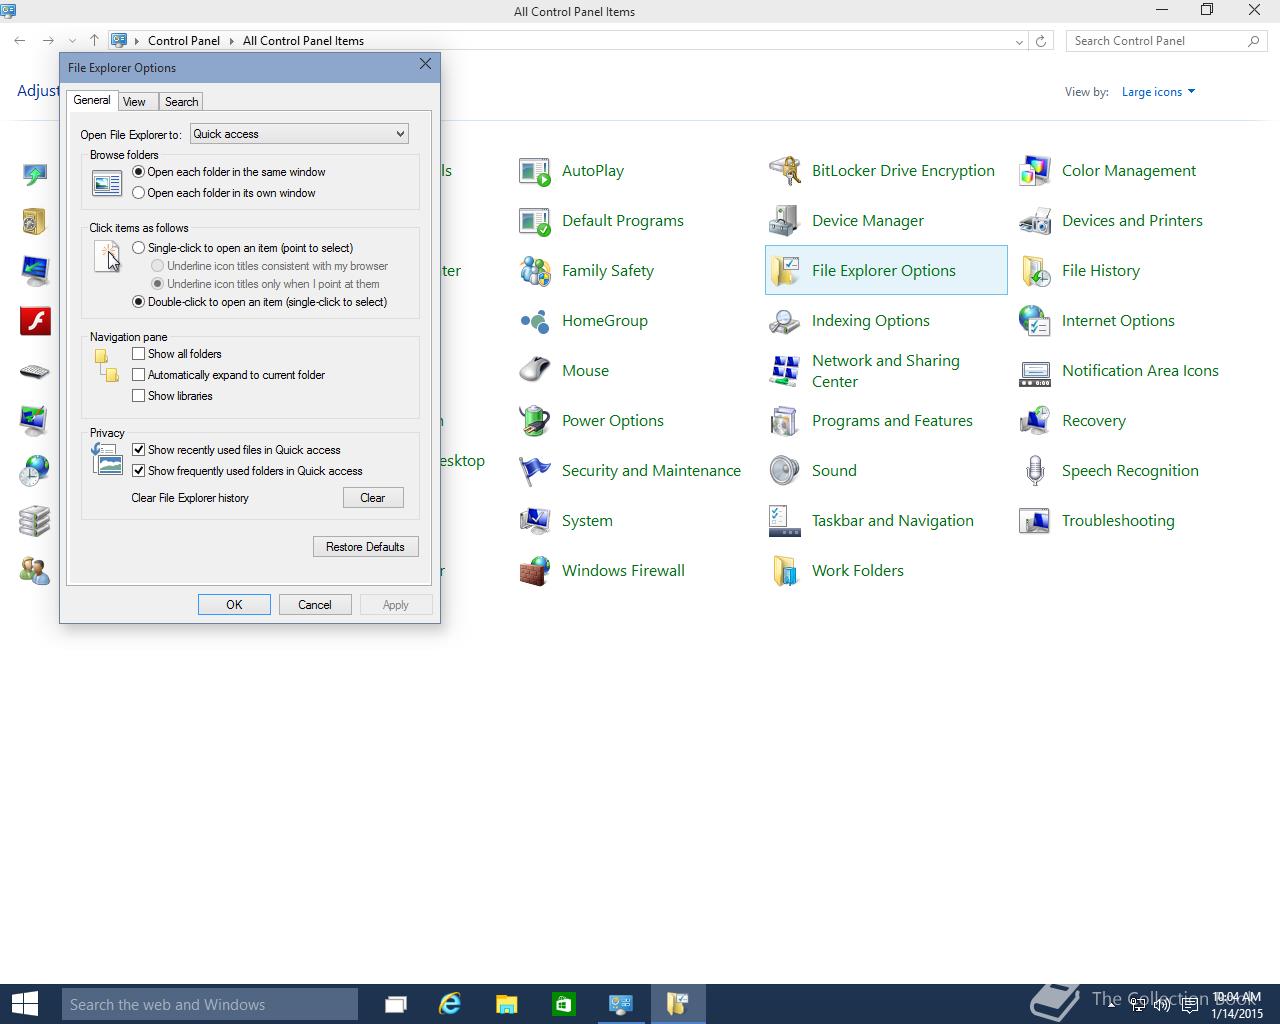Select Open each folder in the same window
The height and width of the screenshot is (1024, 1280).
pos(139,172)
